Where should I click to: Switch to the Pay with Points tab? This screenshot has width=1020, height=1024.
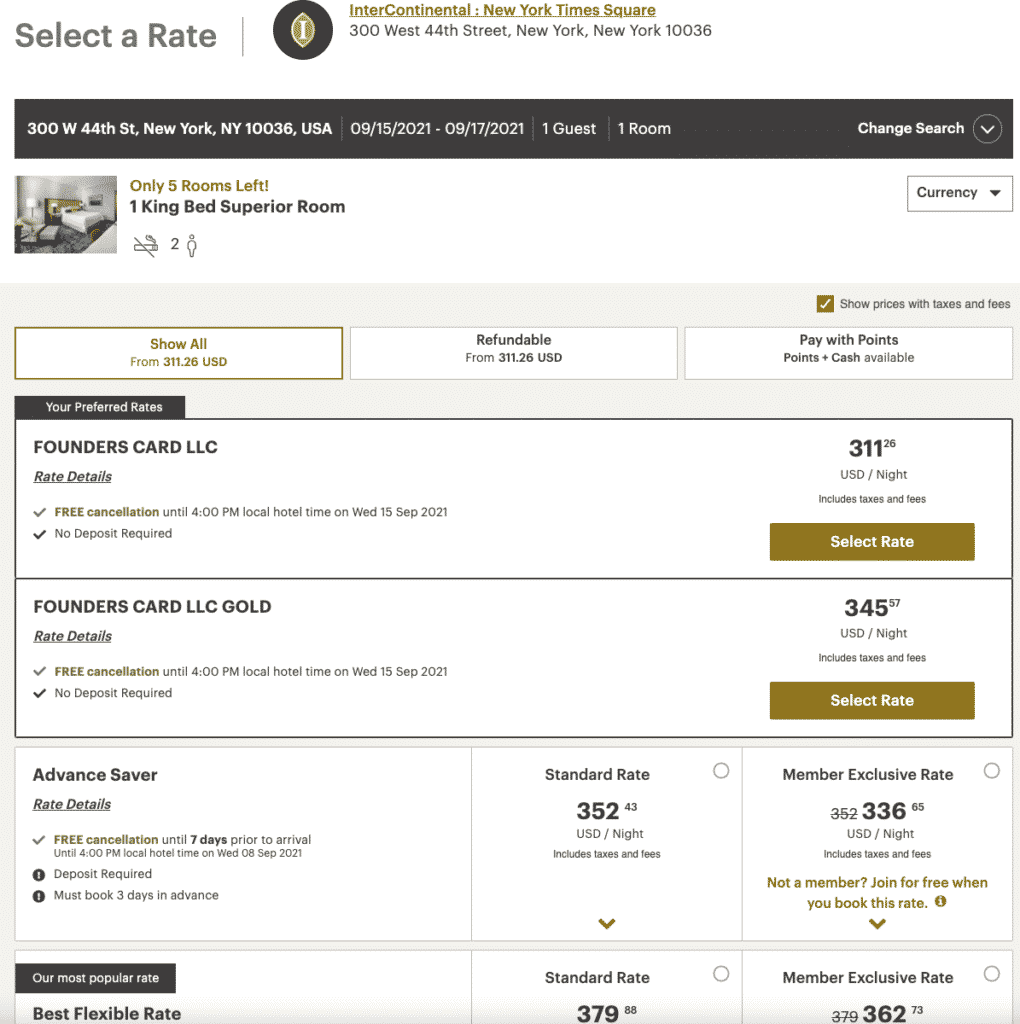[848, 348]
